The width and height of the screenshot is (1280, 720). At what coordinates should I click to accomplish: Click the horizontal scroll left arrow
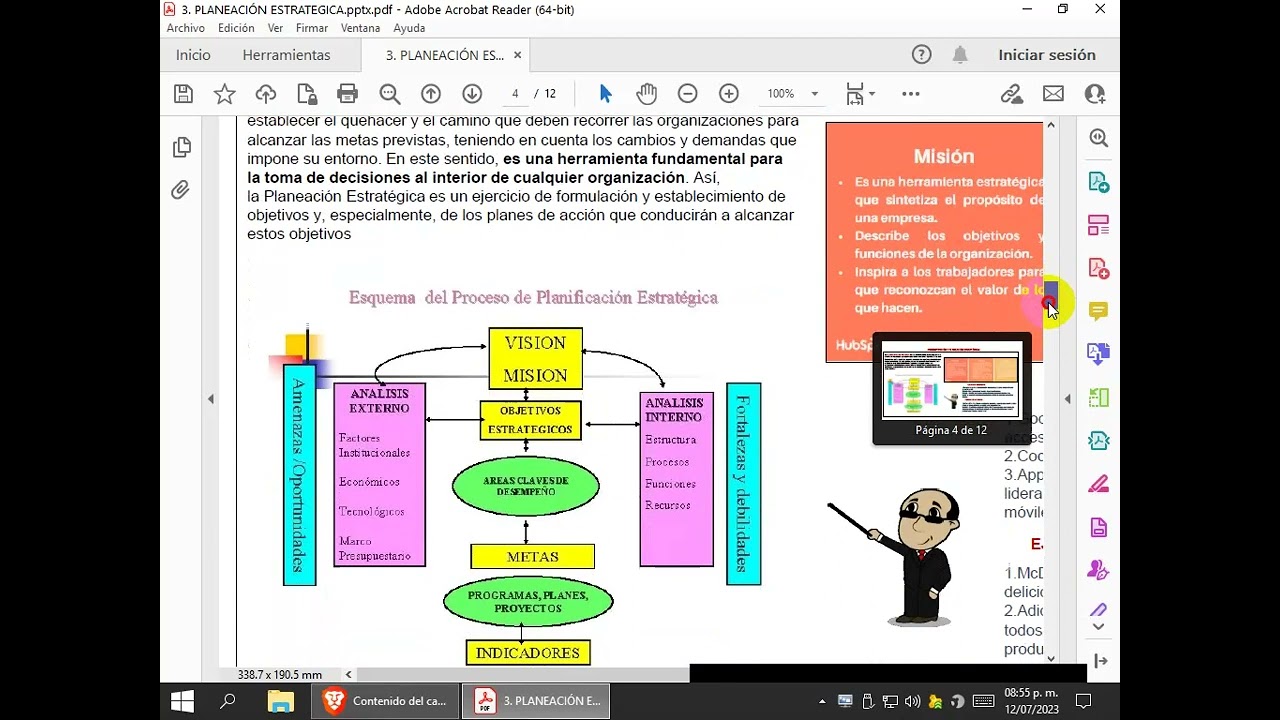tap(349, 675)
